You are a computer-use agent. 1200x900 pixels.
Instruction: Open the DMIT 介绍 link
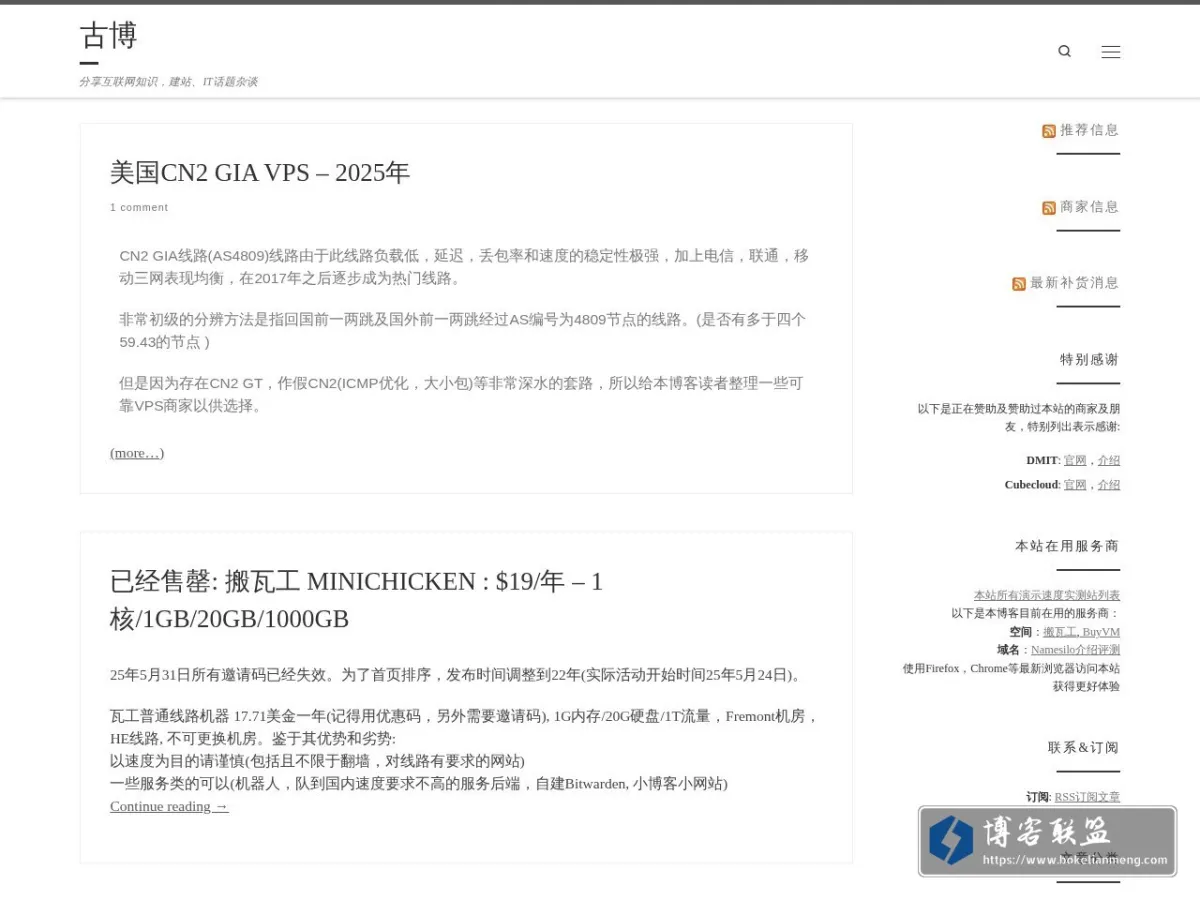[x=1109, y=461]
